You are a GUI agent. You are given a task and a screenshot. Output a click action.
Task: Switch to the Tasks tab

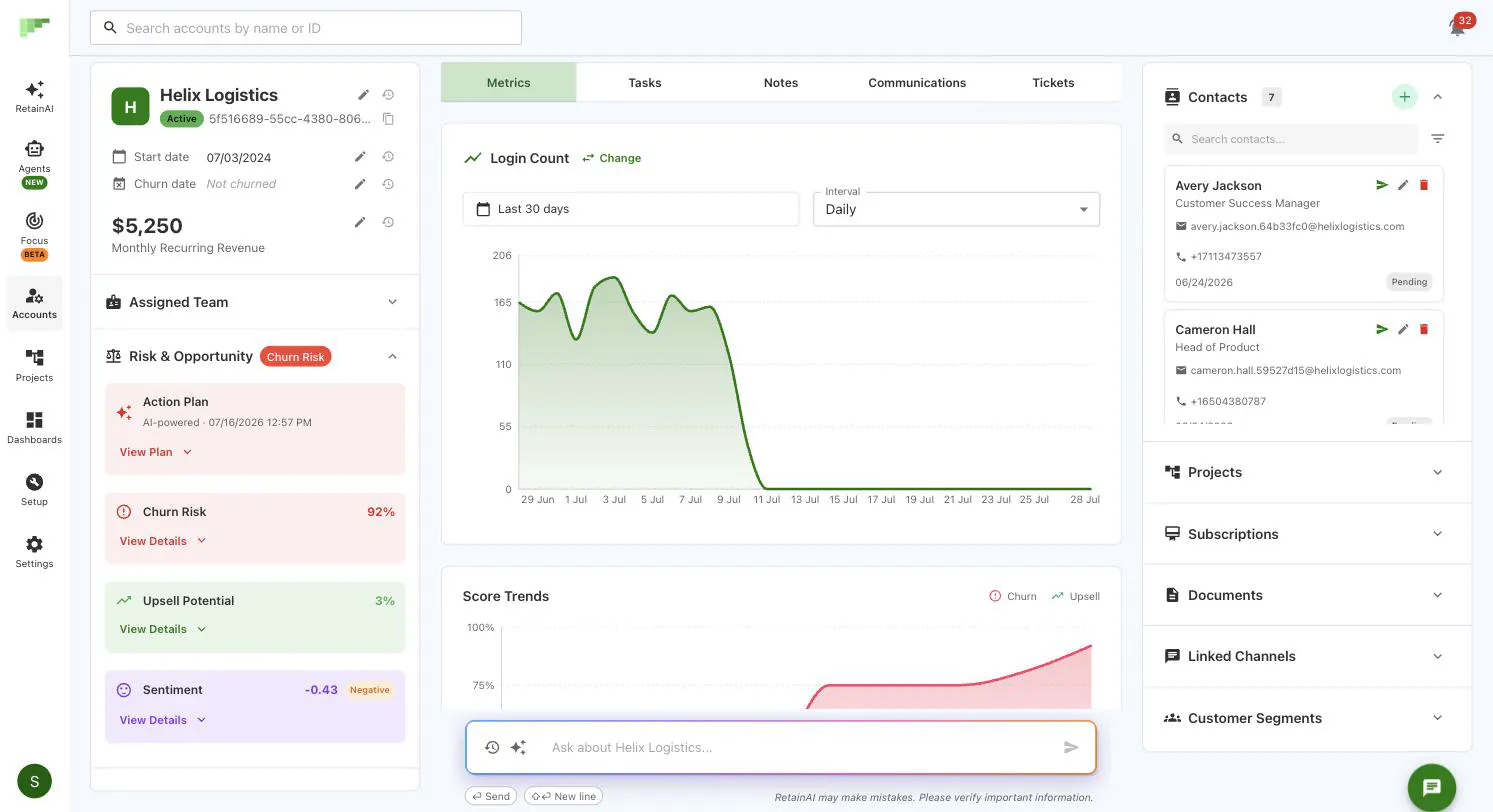click(645, 82)
